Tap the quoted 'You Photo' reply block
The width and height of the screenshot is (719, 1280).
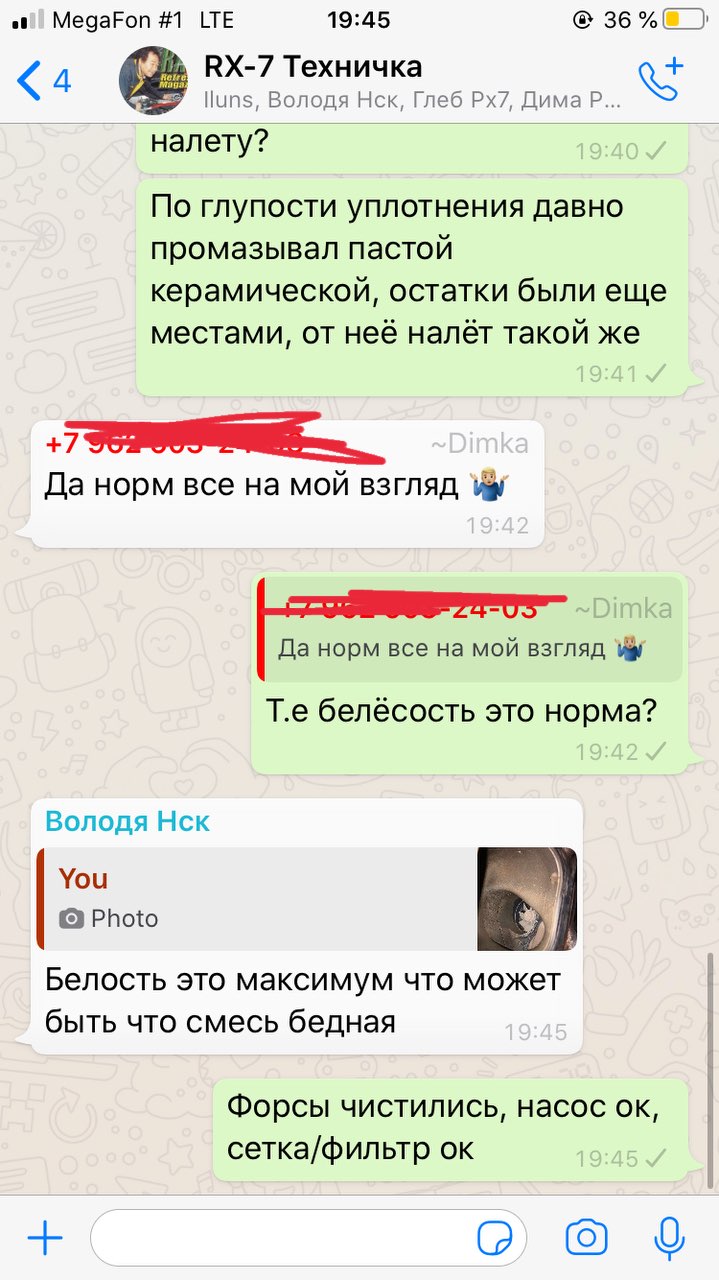tap(307, 899)
